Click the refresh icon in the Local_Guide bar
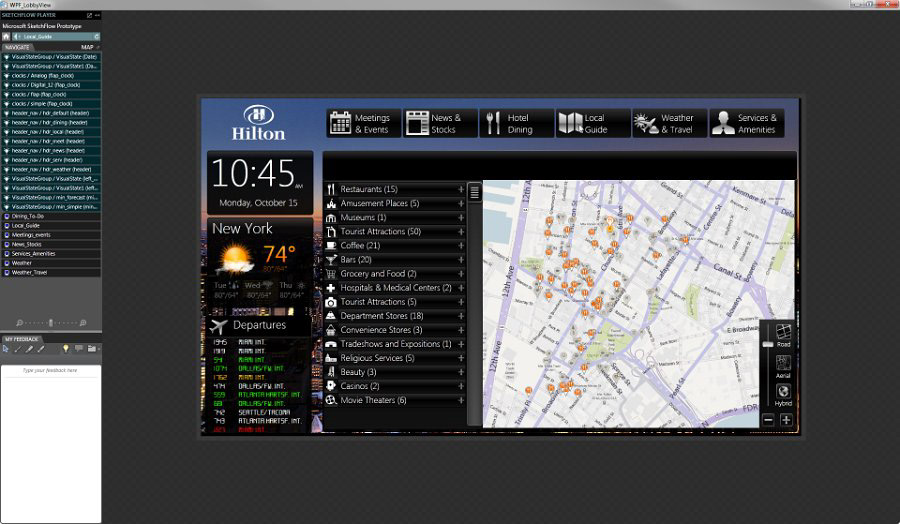 point(96,36)
